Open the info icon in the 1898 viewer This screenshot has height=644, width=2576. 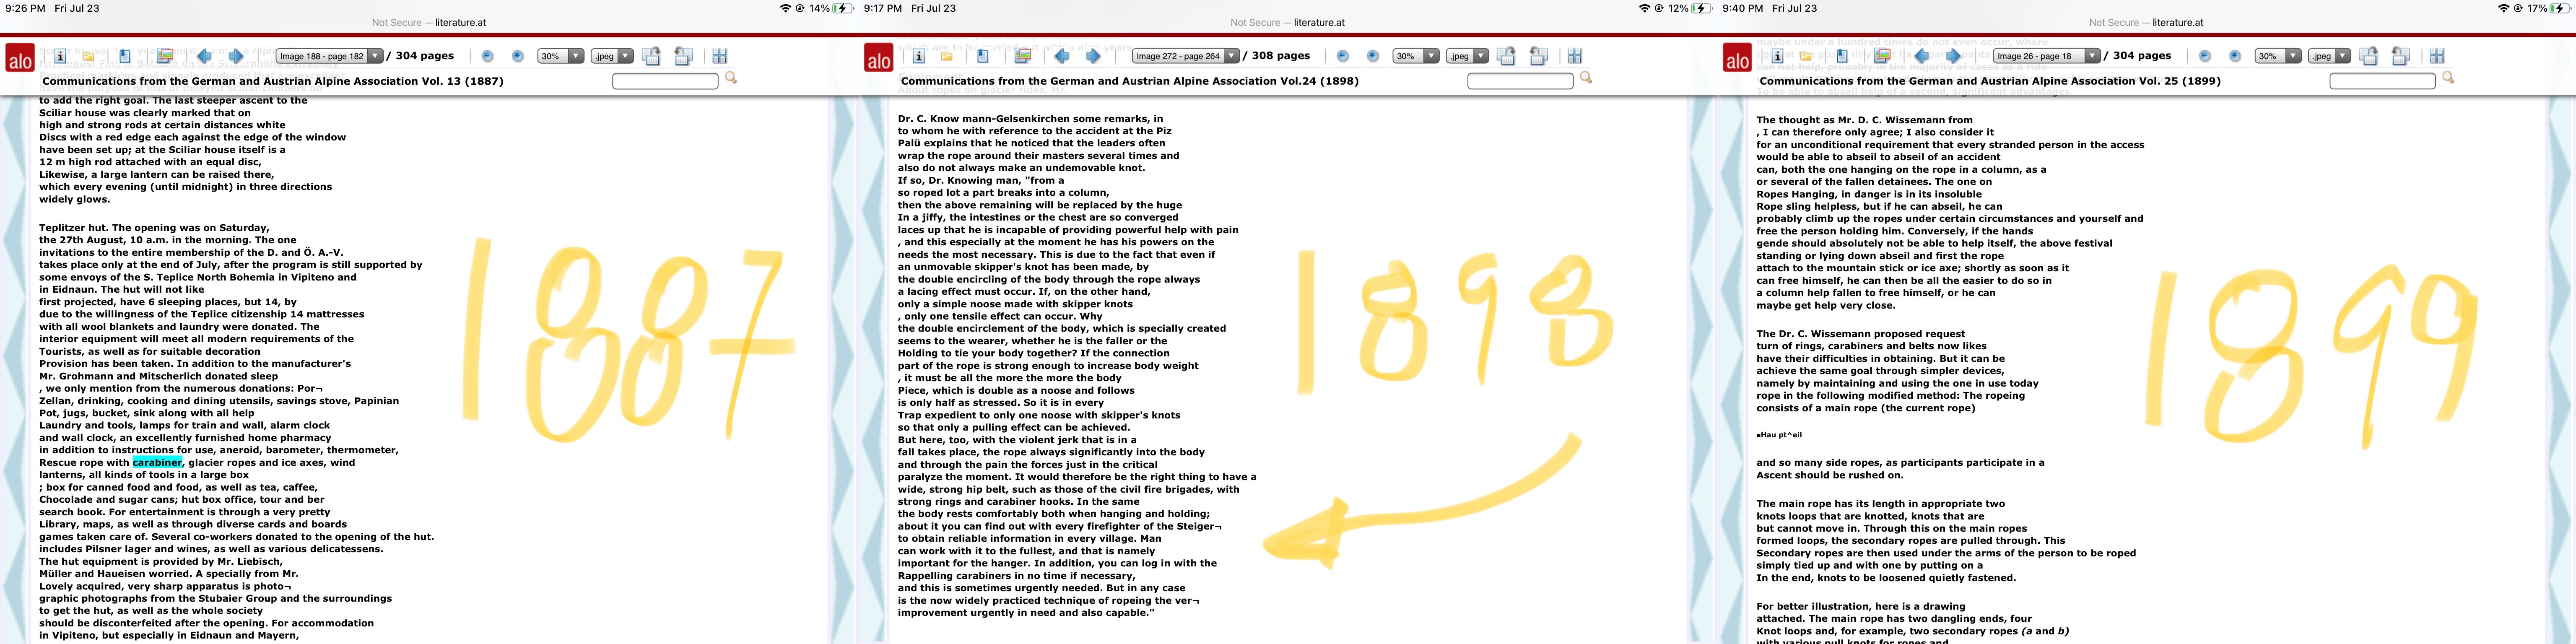pyautogui.click(x=918, y=56)
